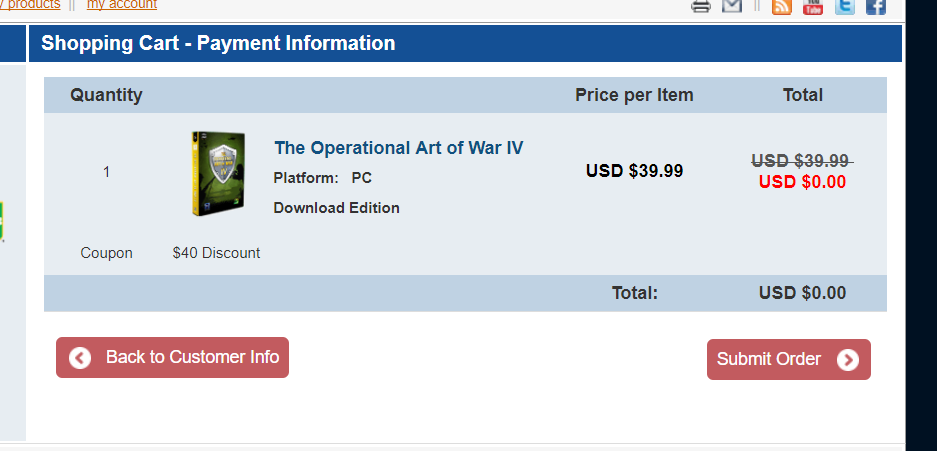Open the RSS feed icon
The height and width of the screenshot is (451, 937).
[782, 6]
